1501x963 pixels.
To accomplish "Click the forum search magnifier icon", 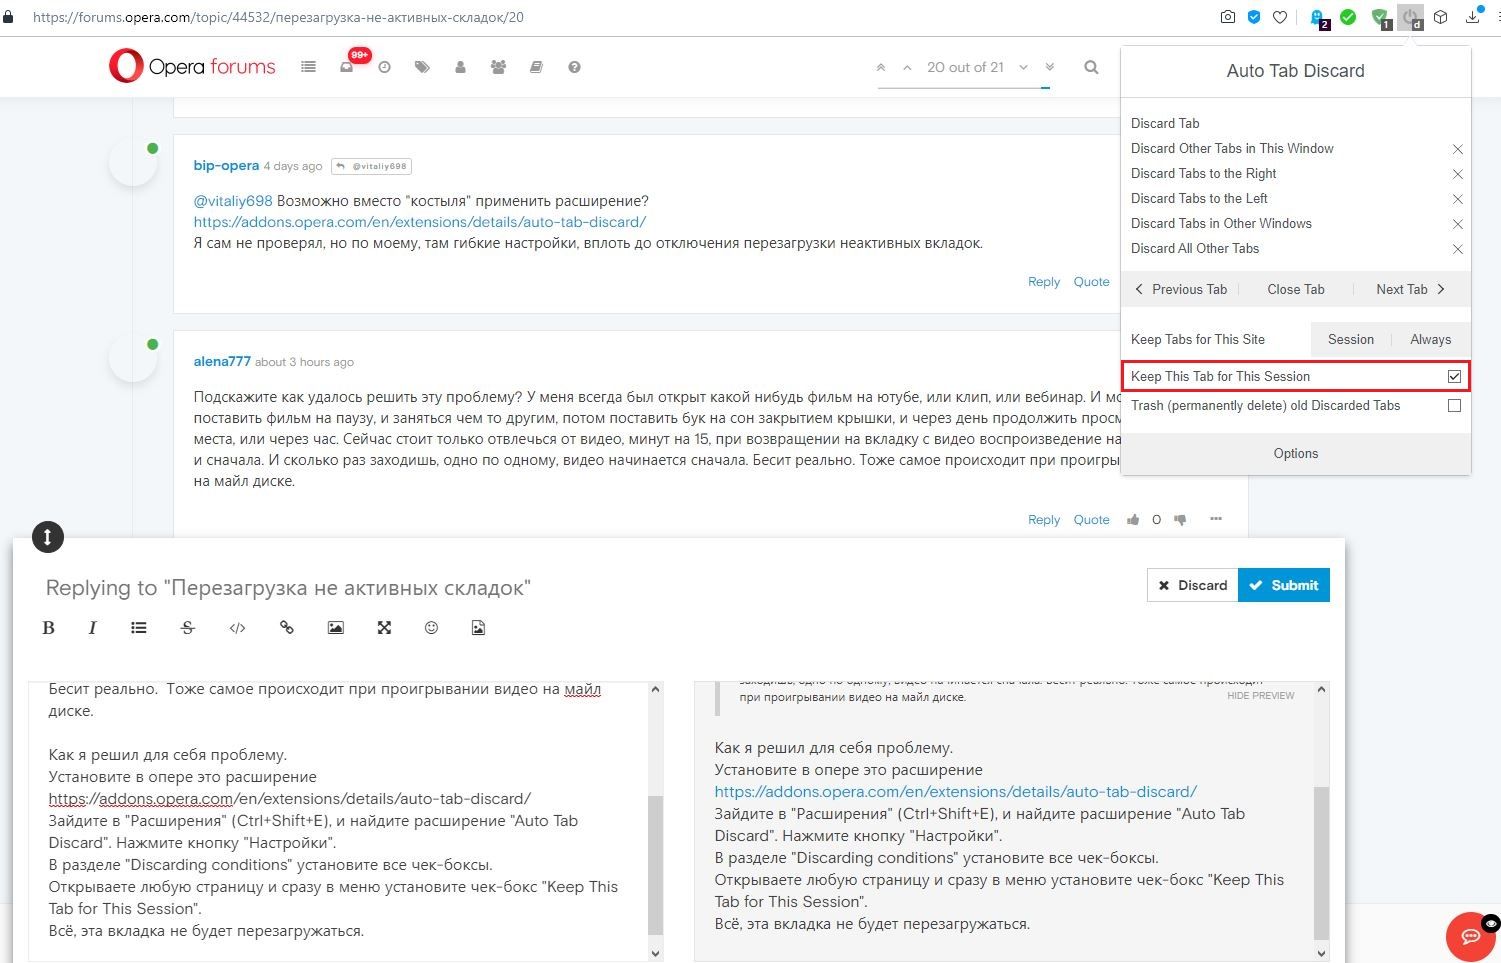I will 1091,67.
